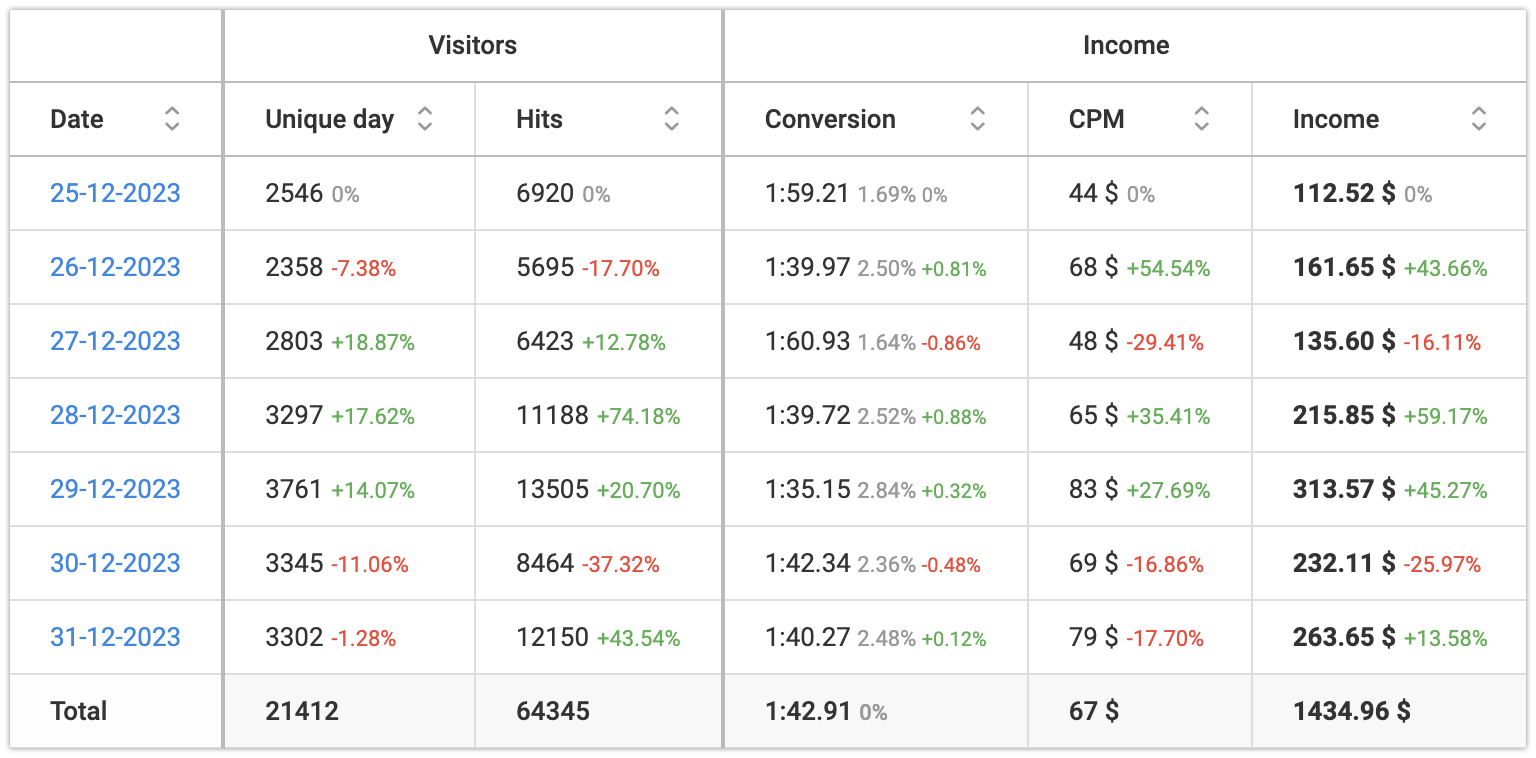
Task: Select hits value 11188
Action: (553, 415)
